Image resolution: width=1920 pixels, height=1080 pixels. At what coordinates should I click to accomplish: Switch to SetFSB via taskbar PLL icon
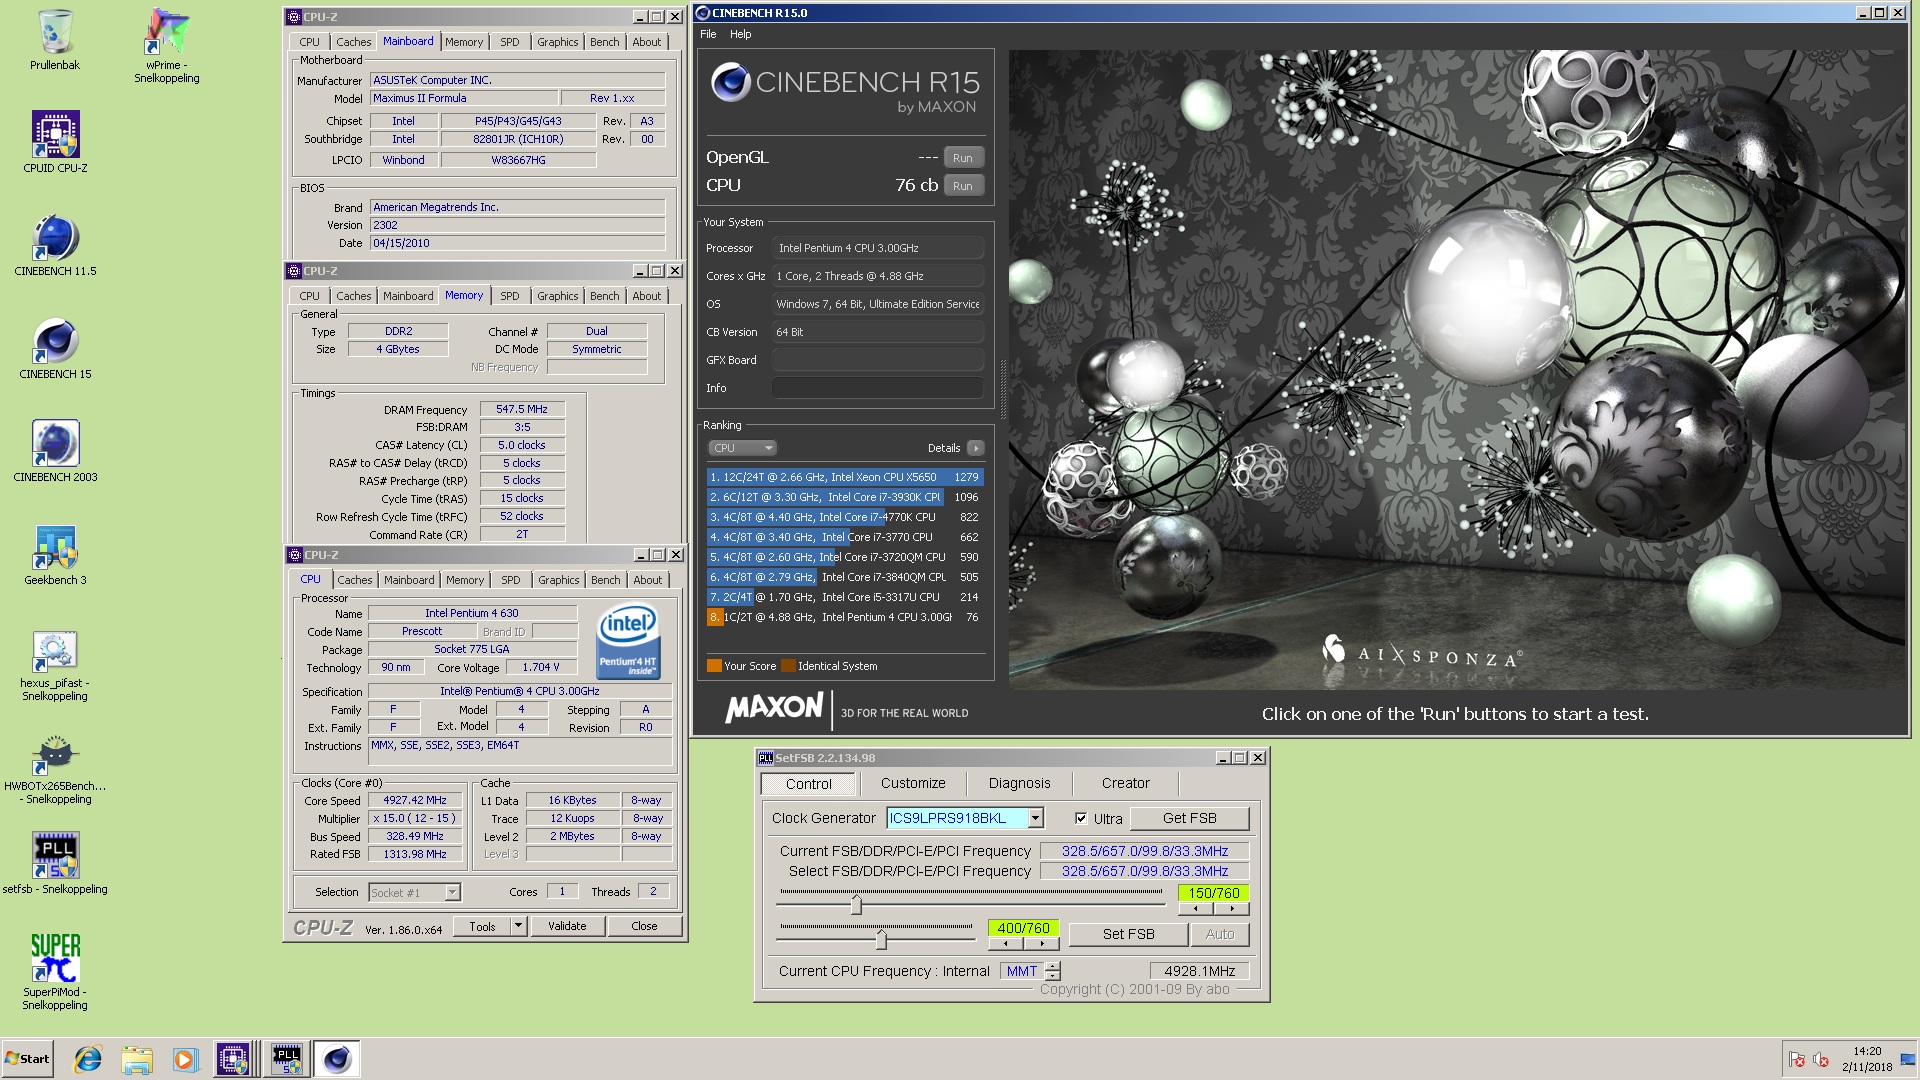tap(287, 1059)
